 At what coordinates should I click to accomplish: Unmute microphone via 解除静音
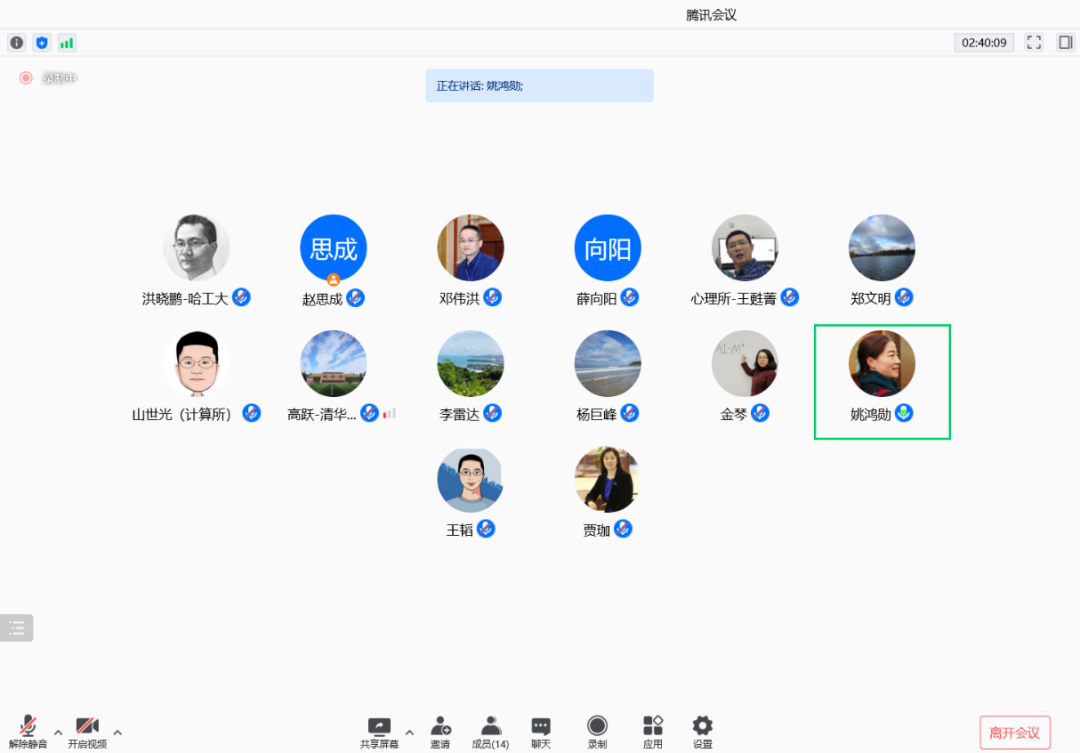click(28, 732)
